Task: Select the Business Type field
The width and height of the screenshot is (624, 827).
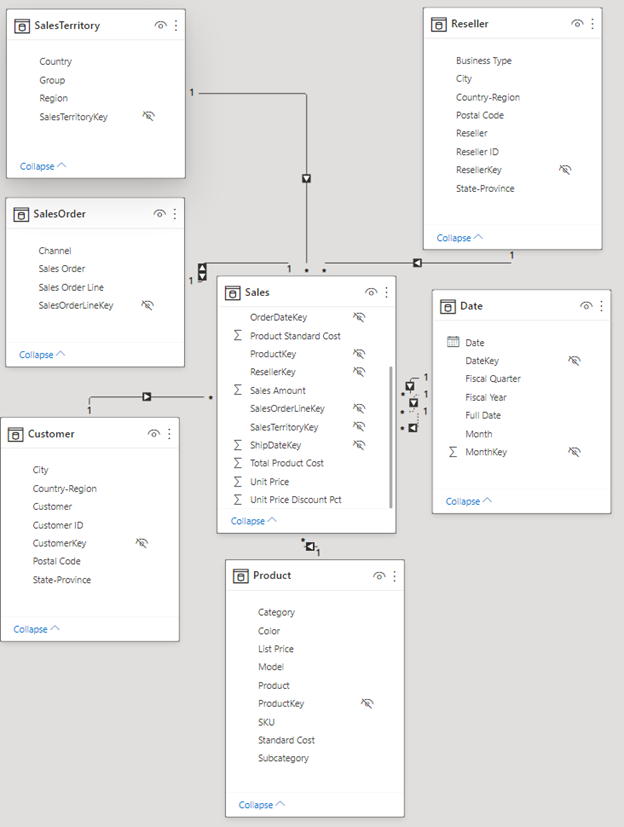Action: coord(484,61)
